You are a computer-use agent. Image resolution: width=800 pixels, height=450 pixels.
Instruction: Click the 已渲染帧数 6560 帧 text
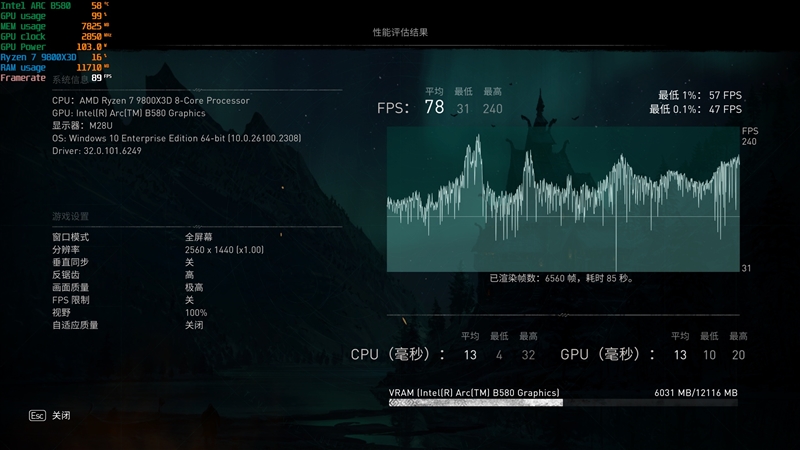pos(561,279)
